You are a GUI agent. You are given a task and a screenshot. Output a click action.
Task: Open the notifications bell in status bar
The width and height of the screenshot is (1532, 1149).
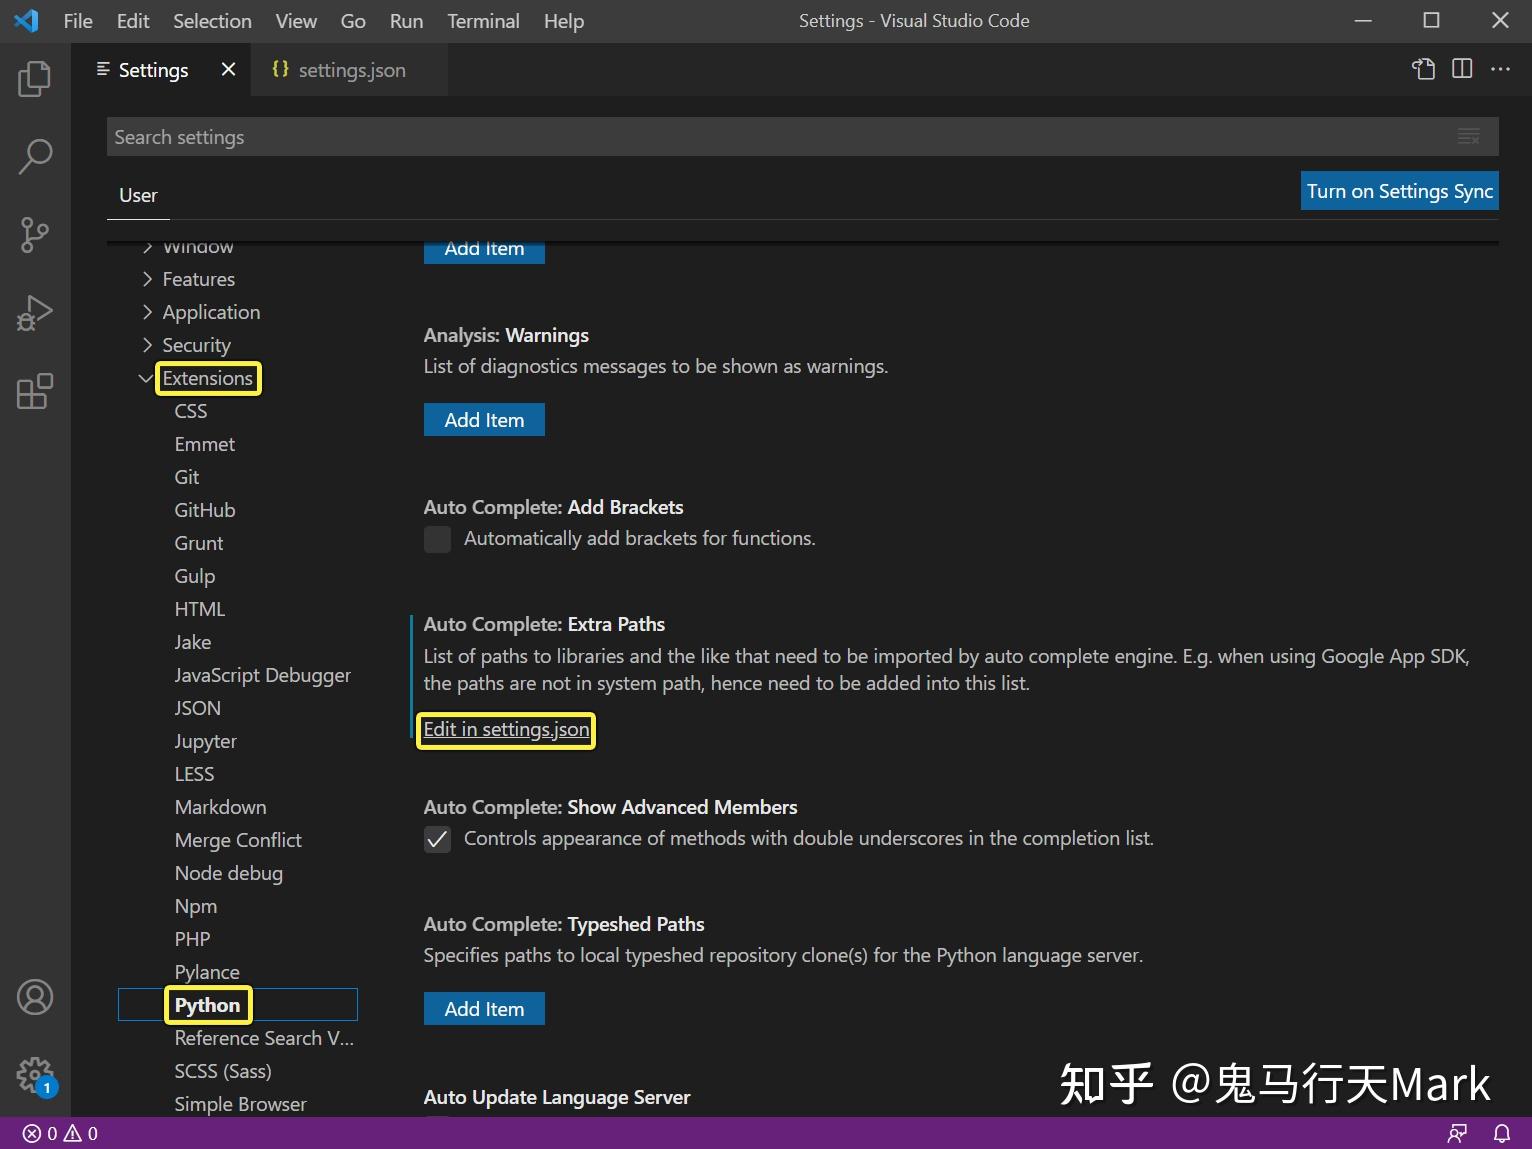tap(1503, 1133)
